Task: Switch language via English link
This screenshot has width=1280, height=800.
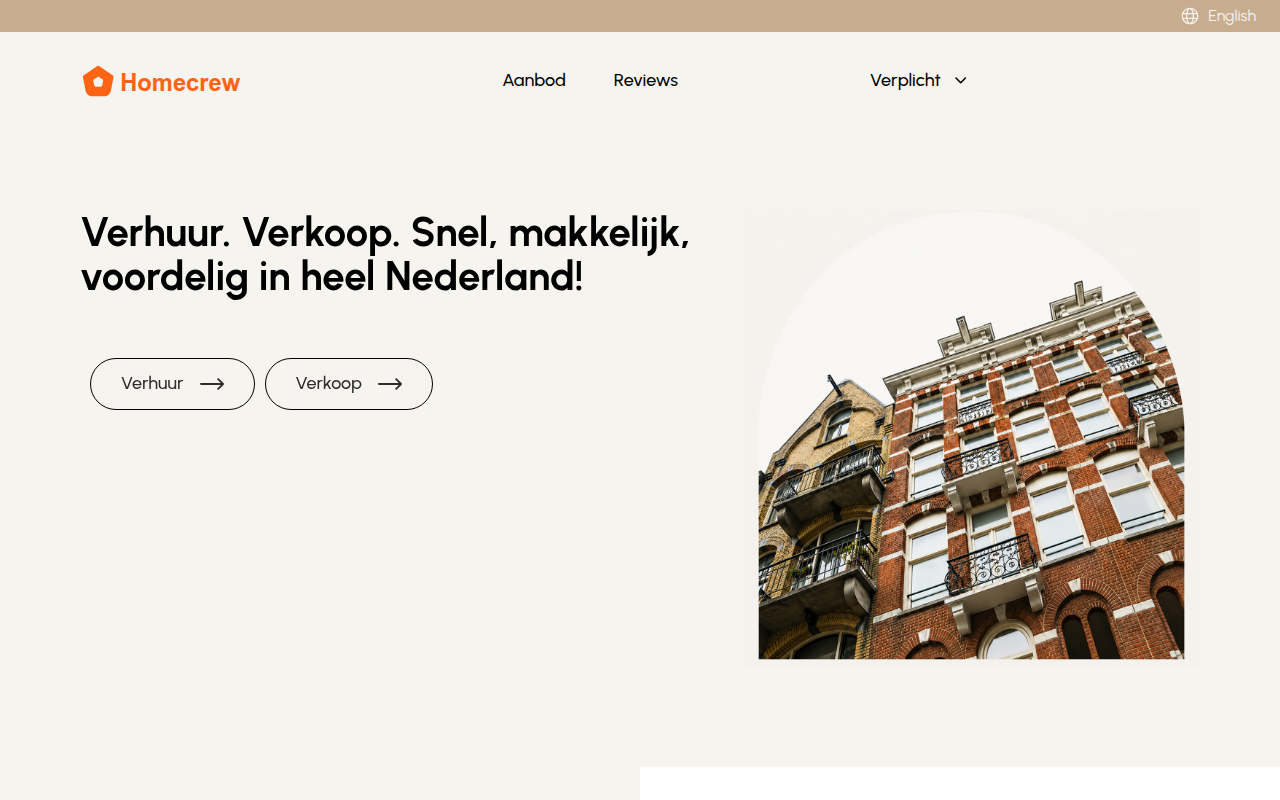Action: pyautogui.click(x=1232, y=16)
